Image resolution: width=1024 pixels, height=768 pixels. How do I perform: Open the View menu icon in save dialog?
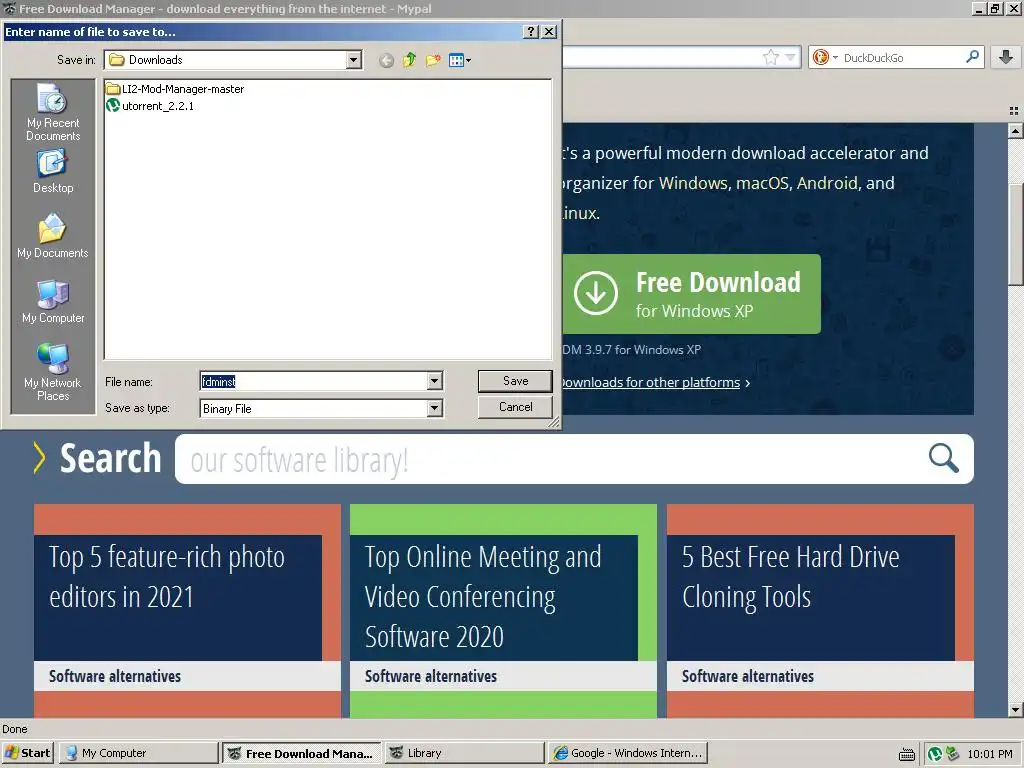pyautogui.click(x=460, y=61)
